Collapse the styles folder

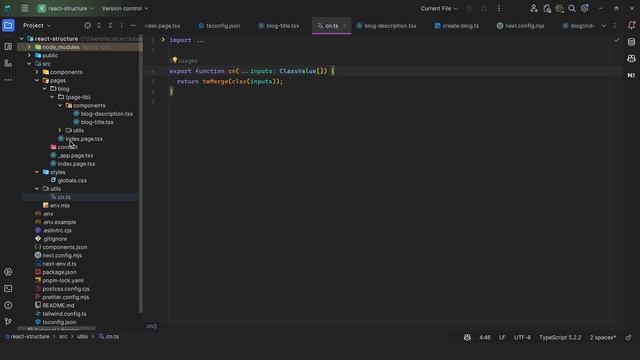[x=37, y=172]
